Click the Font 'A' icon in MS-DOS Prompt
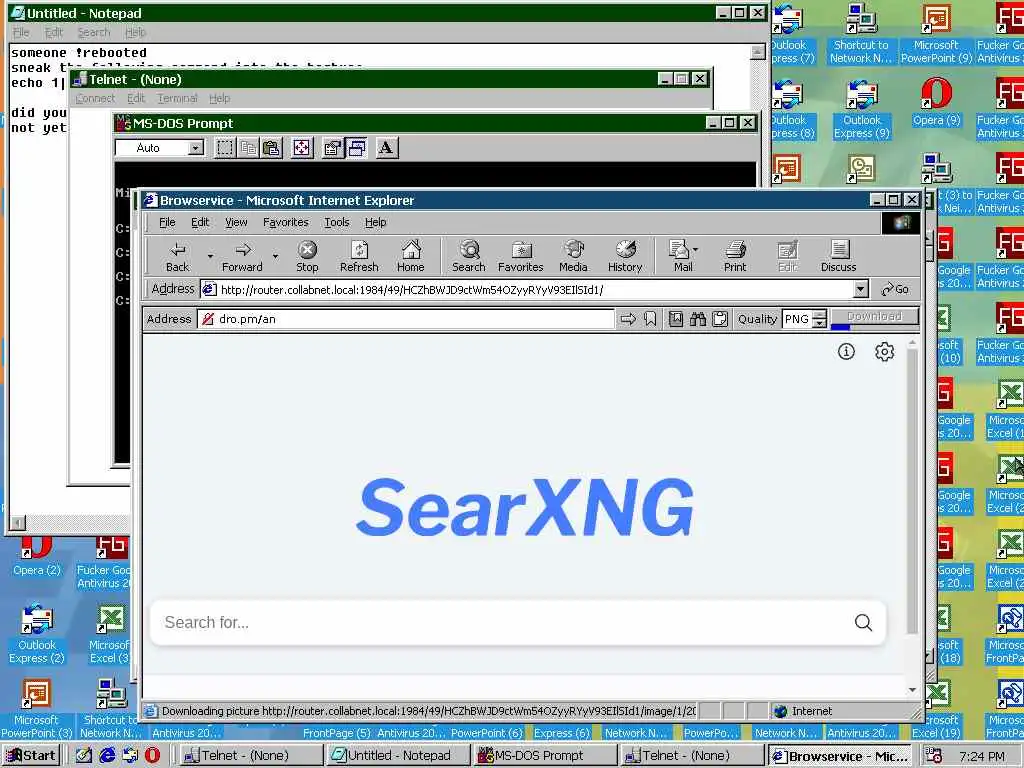 [387, 148]
